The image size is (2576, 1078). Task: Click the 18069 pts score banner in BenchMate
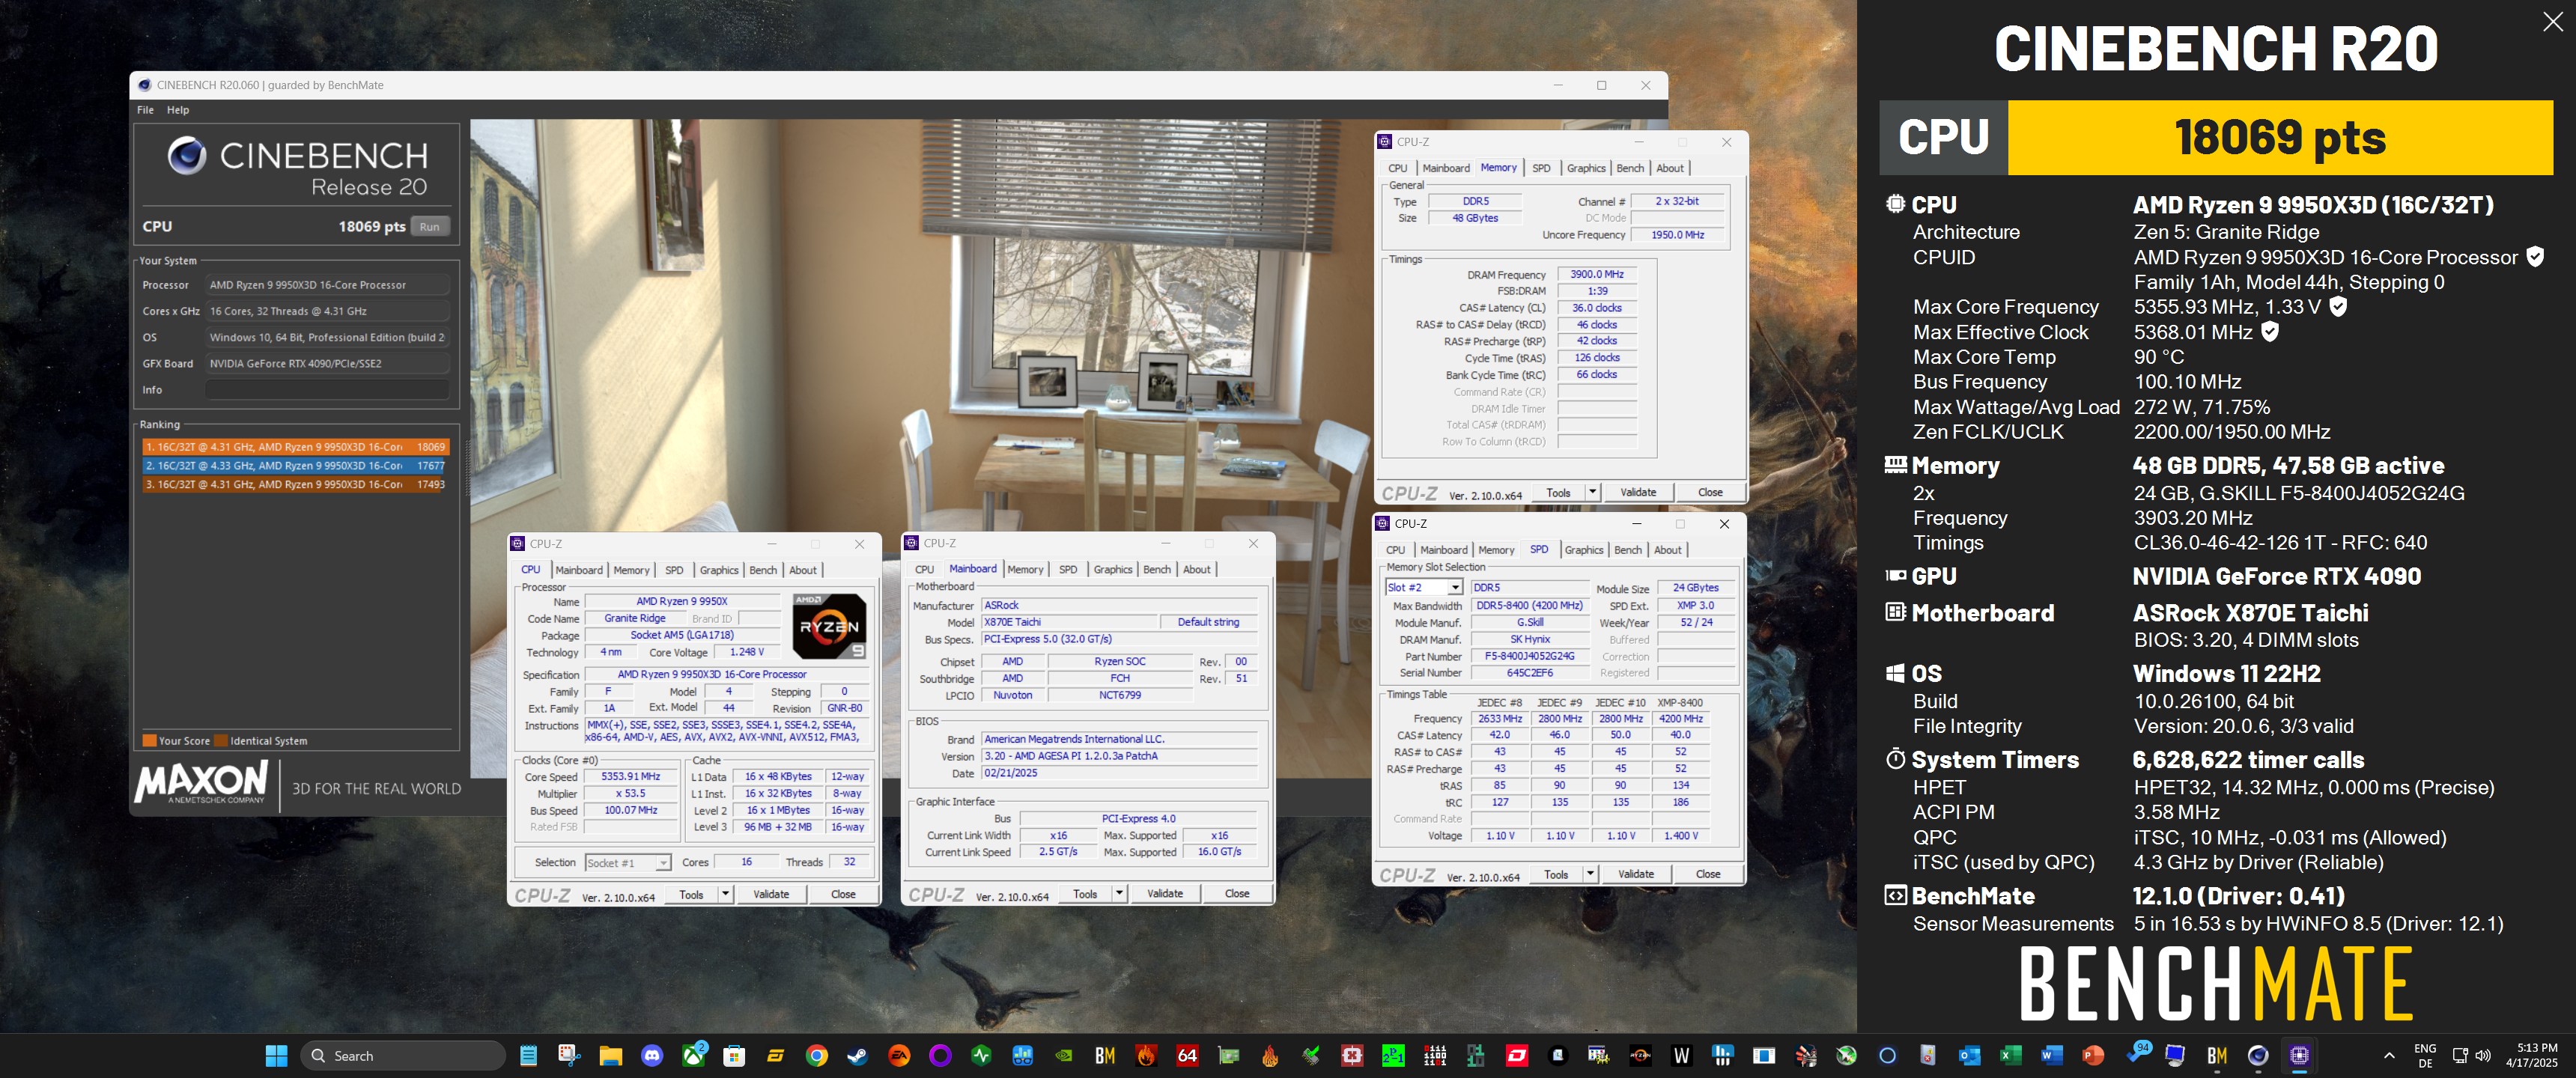(x=2280, y=137)
